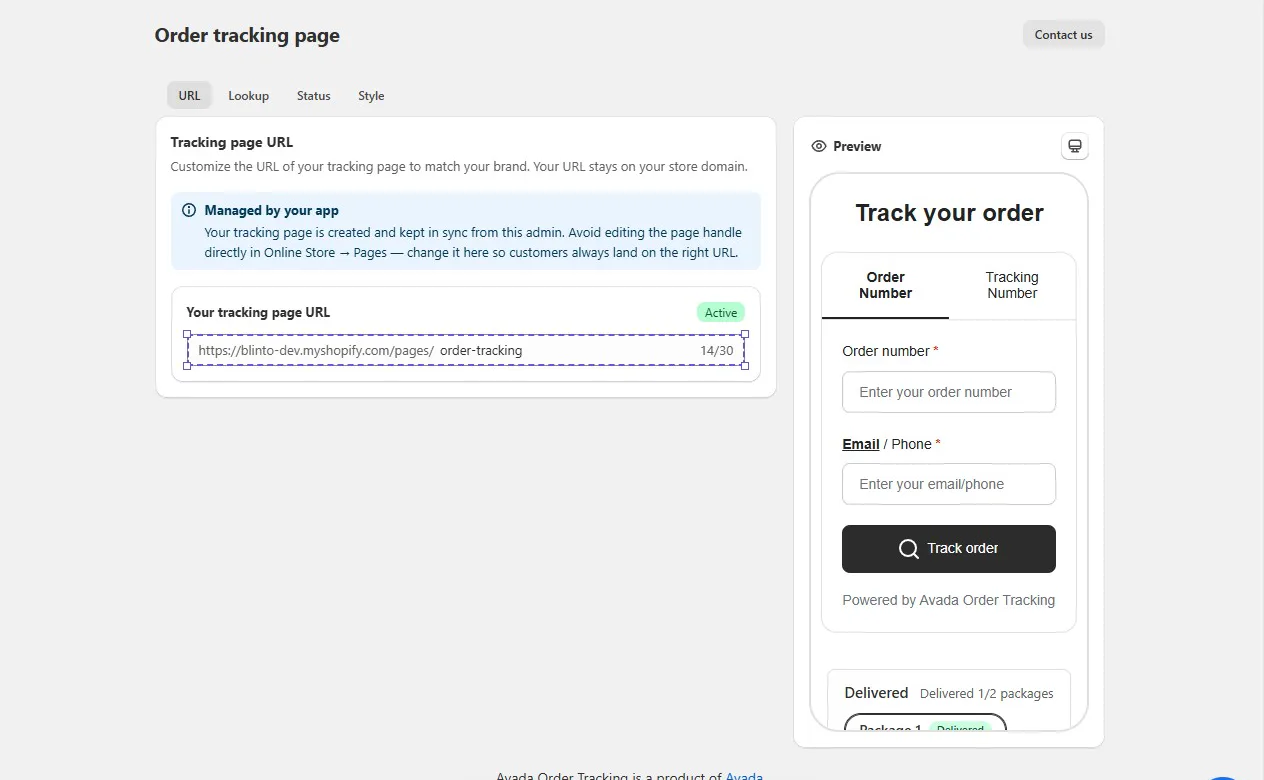The width and height of the screenshot is (1264, 780).
Task: Click the Delivered status heading
Action: 876,693
